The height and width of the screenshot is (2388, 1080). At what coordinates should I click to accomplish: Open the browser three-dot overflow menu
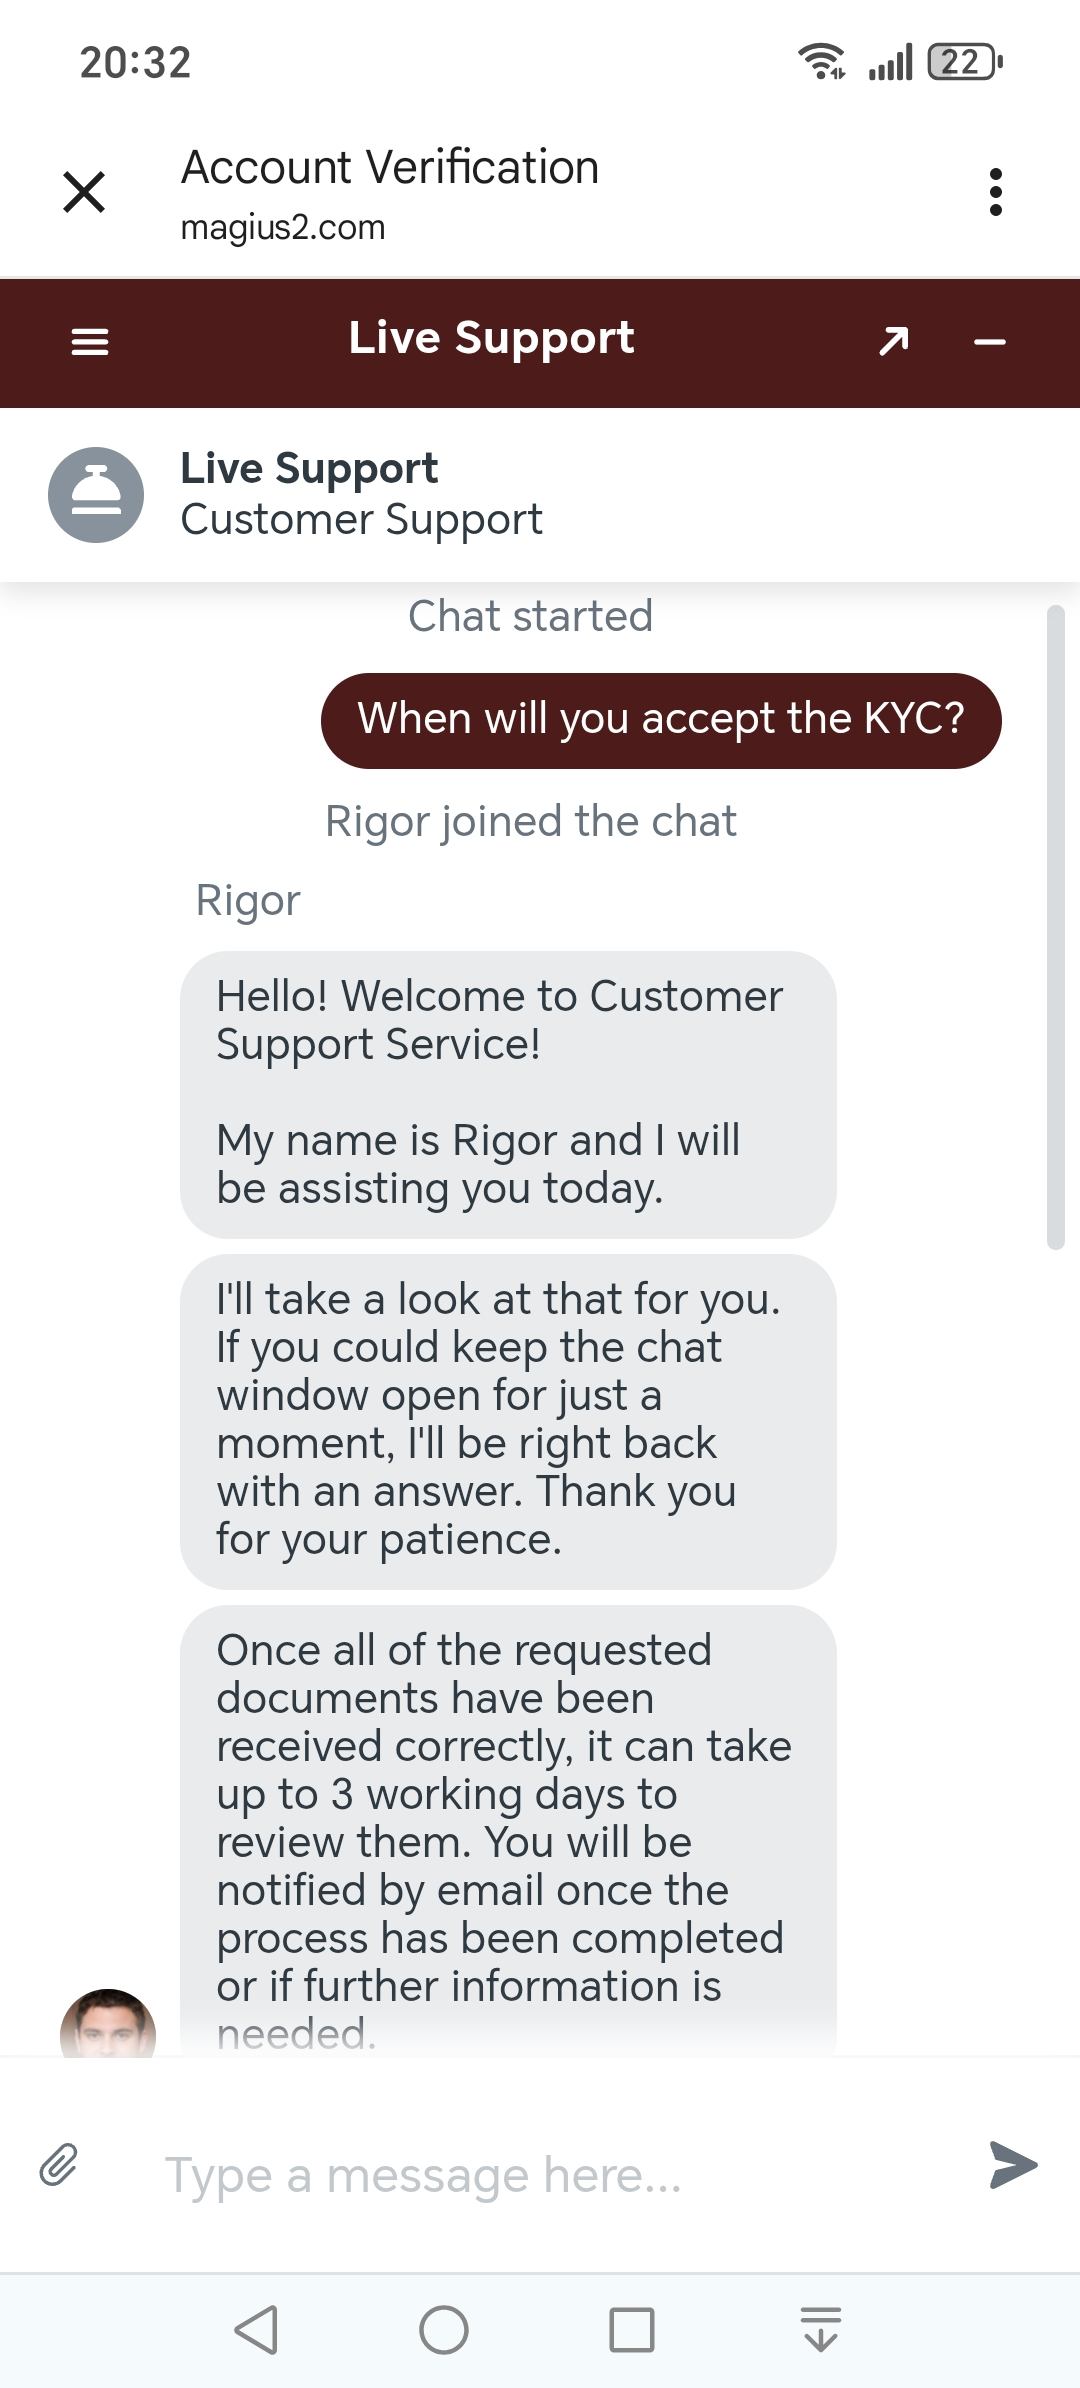[x=995, y=191]
